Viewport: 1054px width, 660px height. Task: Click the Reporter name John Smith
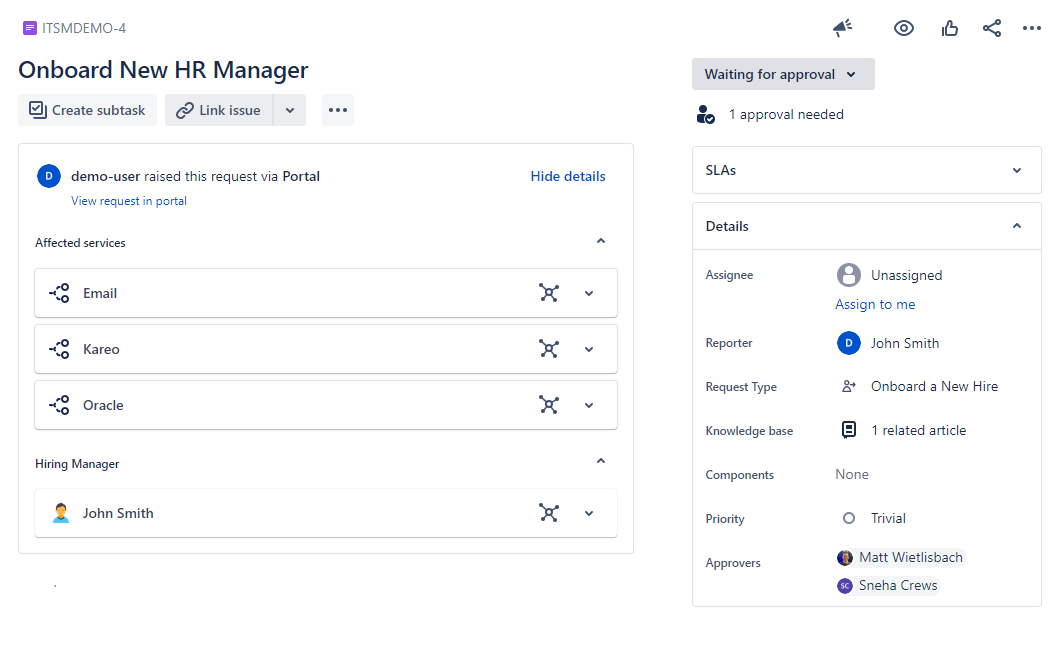pyautogui.click(x=905, y=343)
